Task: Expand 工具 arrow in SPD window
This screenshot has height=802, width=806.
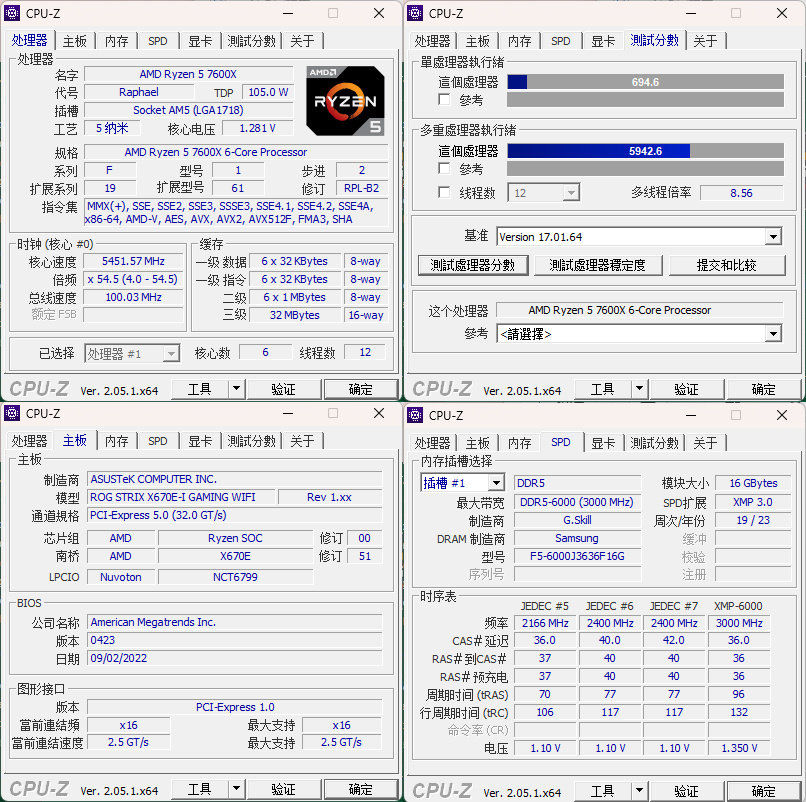Action: pos(639,790)
